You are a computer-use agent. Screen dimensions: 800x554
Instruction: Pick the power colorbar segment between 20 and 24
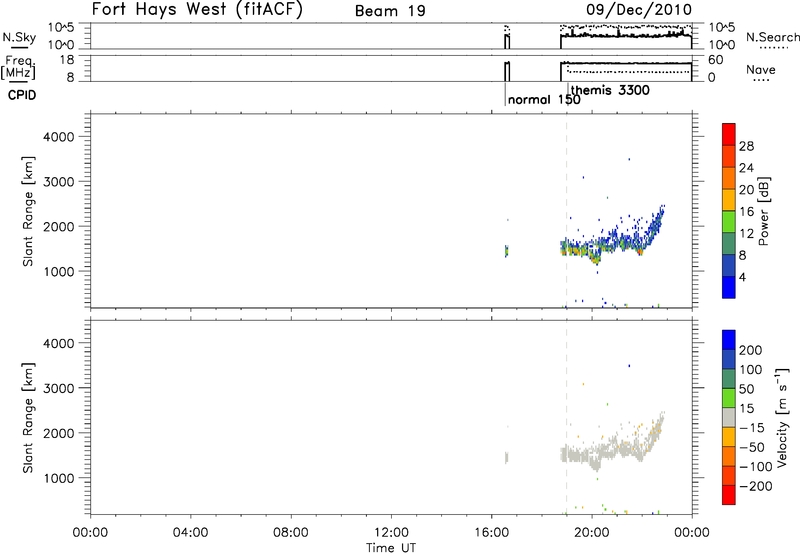pos(729,178)
